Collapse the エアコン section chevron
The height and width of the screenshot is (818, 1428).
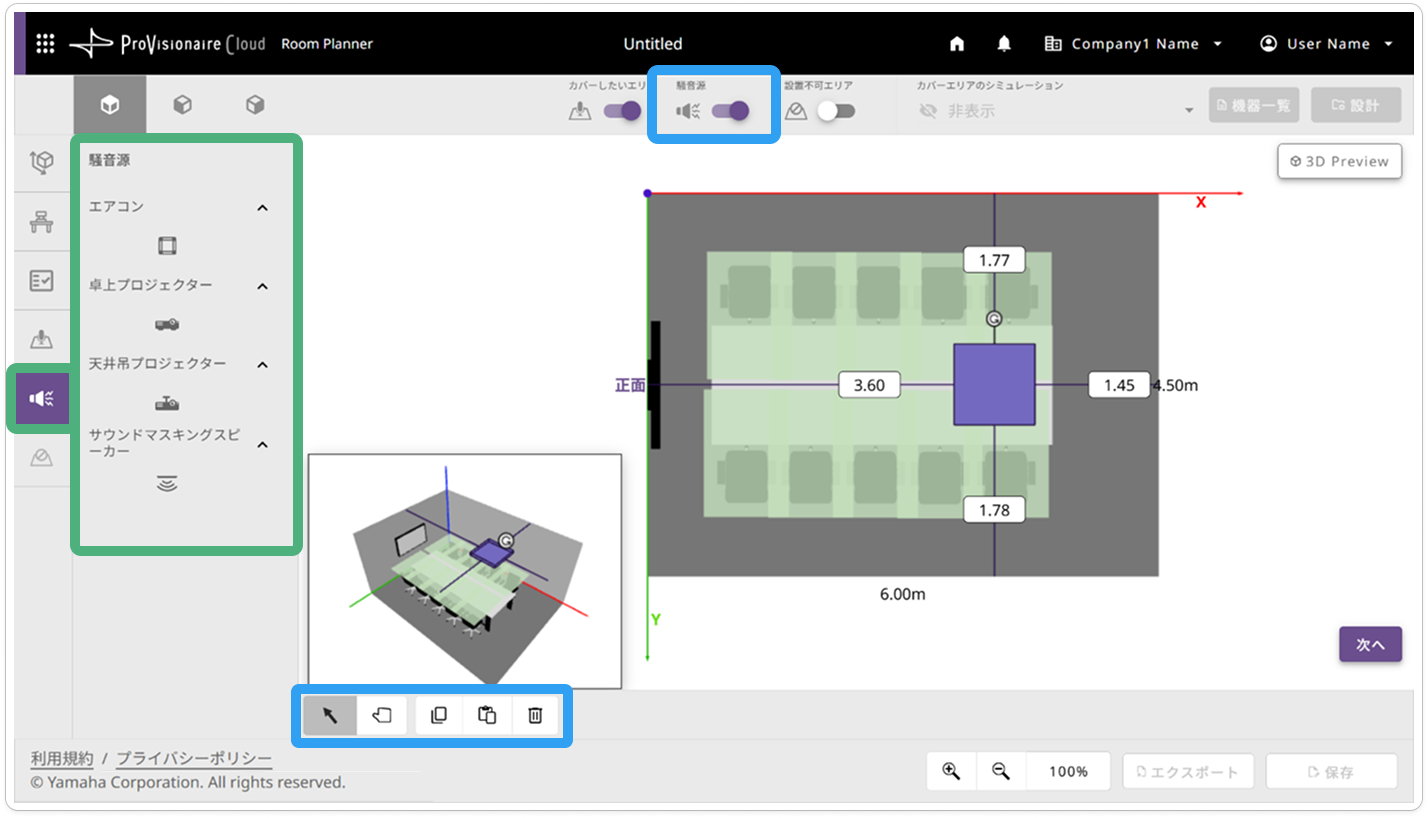(263, 208)
